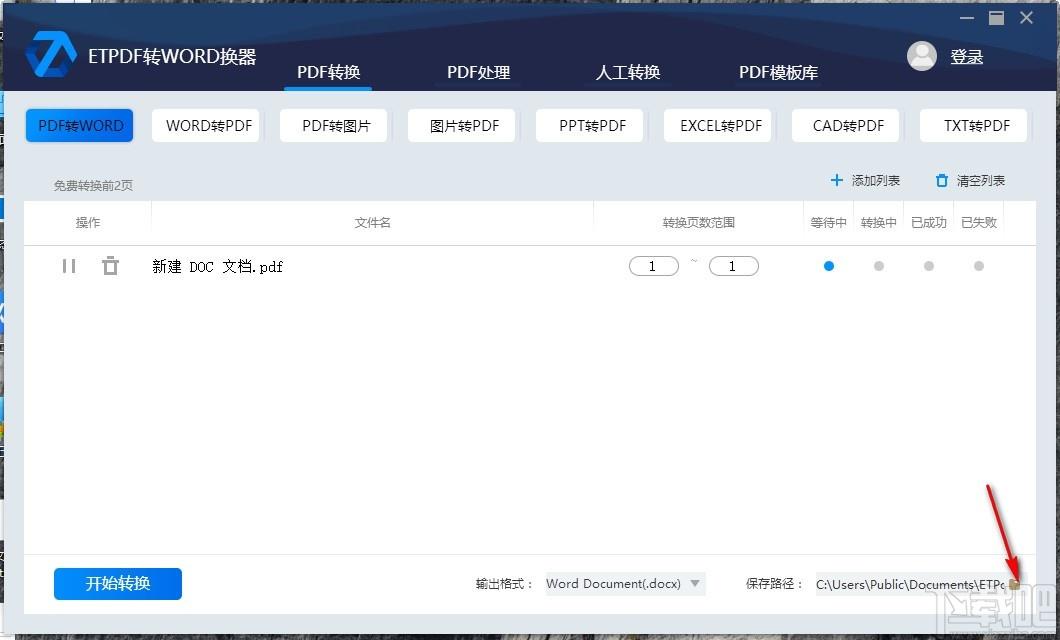Image resolution: width=1060 pixels, height=640 pixels.
Task: Pause the 新建 DOC 文档.pdf task
Action: pos(69,266)
